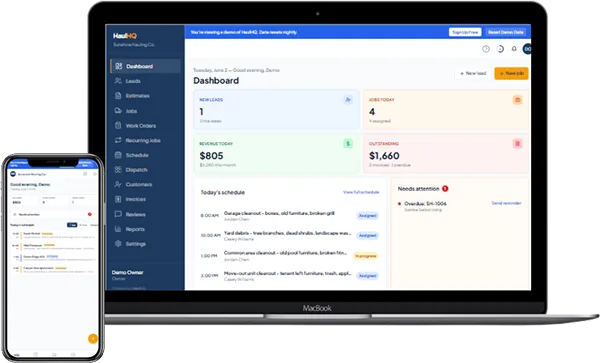Open View full schedule link

point(361,192)
